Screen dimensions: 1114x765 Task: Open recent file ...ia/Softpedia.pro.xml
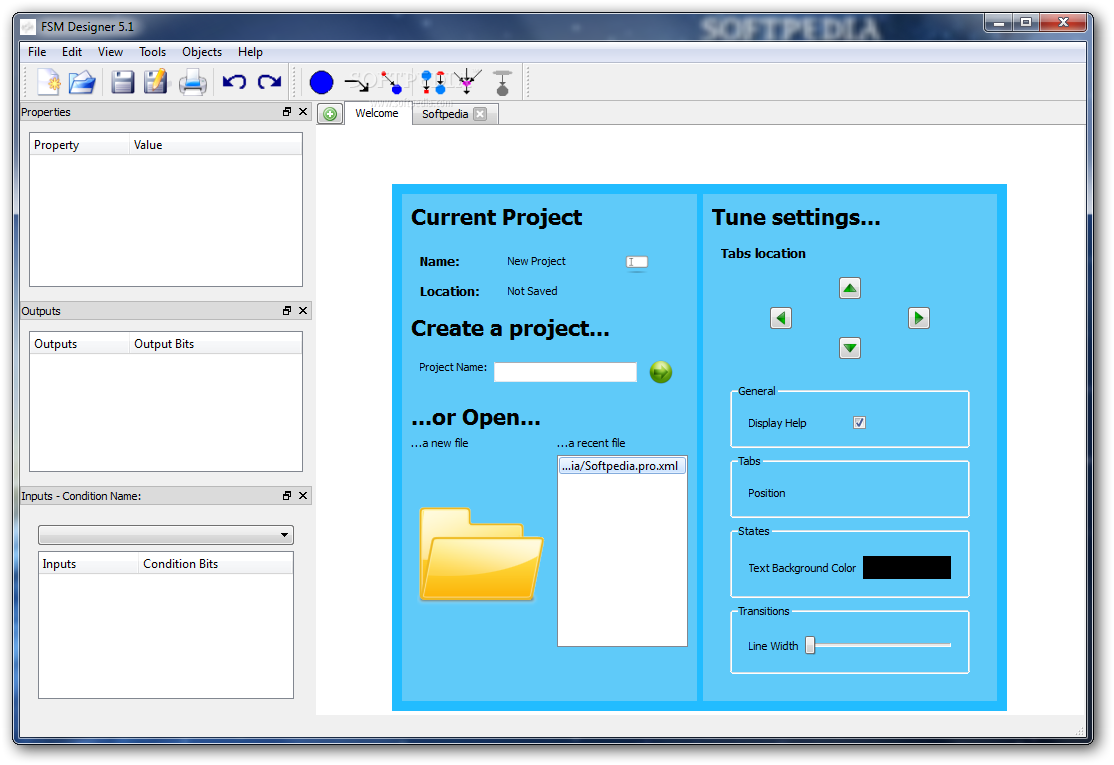point(622,466)
